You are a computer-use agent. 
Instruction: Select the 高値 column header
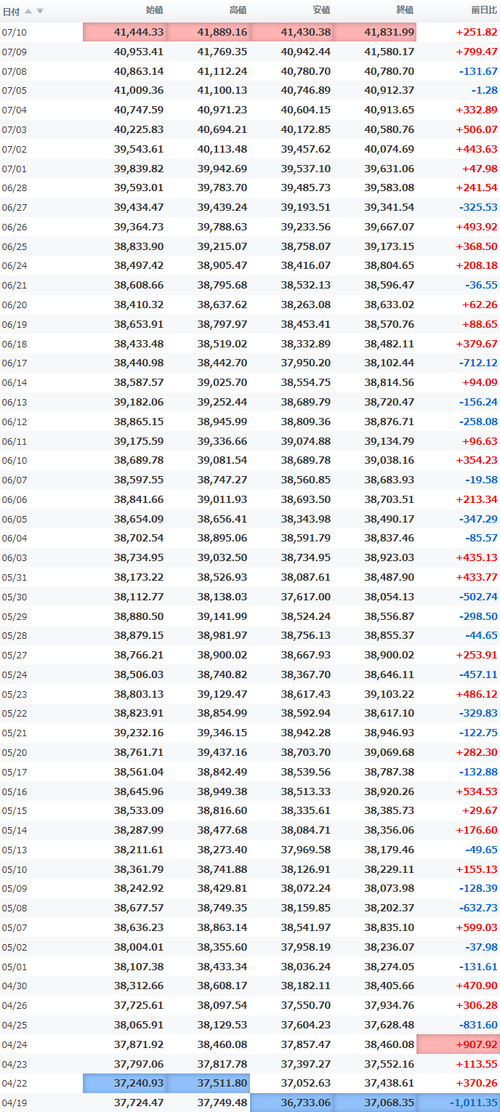[x=238, y=10]
